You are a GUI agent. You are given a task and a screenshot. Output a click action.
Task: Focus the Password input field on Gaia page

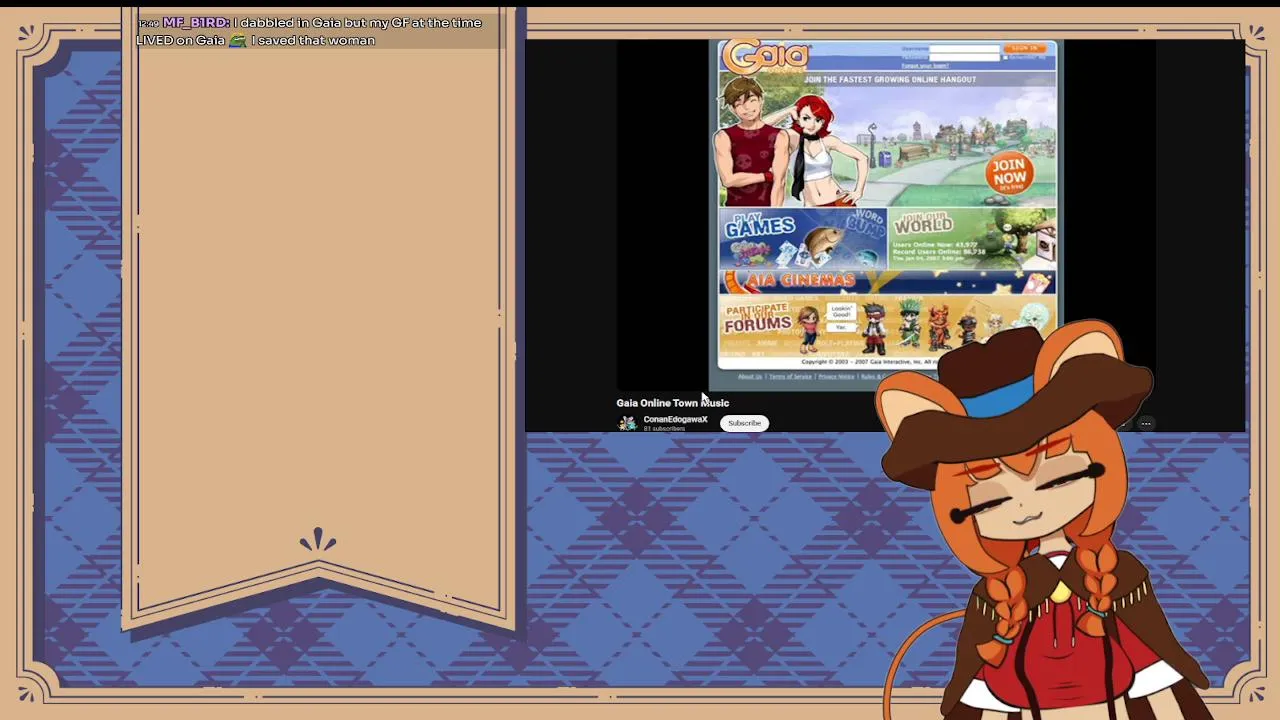pyautogui.click(x=965, y=58)
